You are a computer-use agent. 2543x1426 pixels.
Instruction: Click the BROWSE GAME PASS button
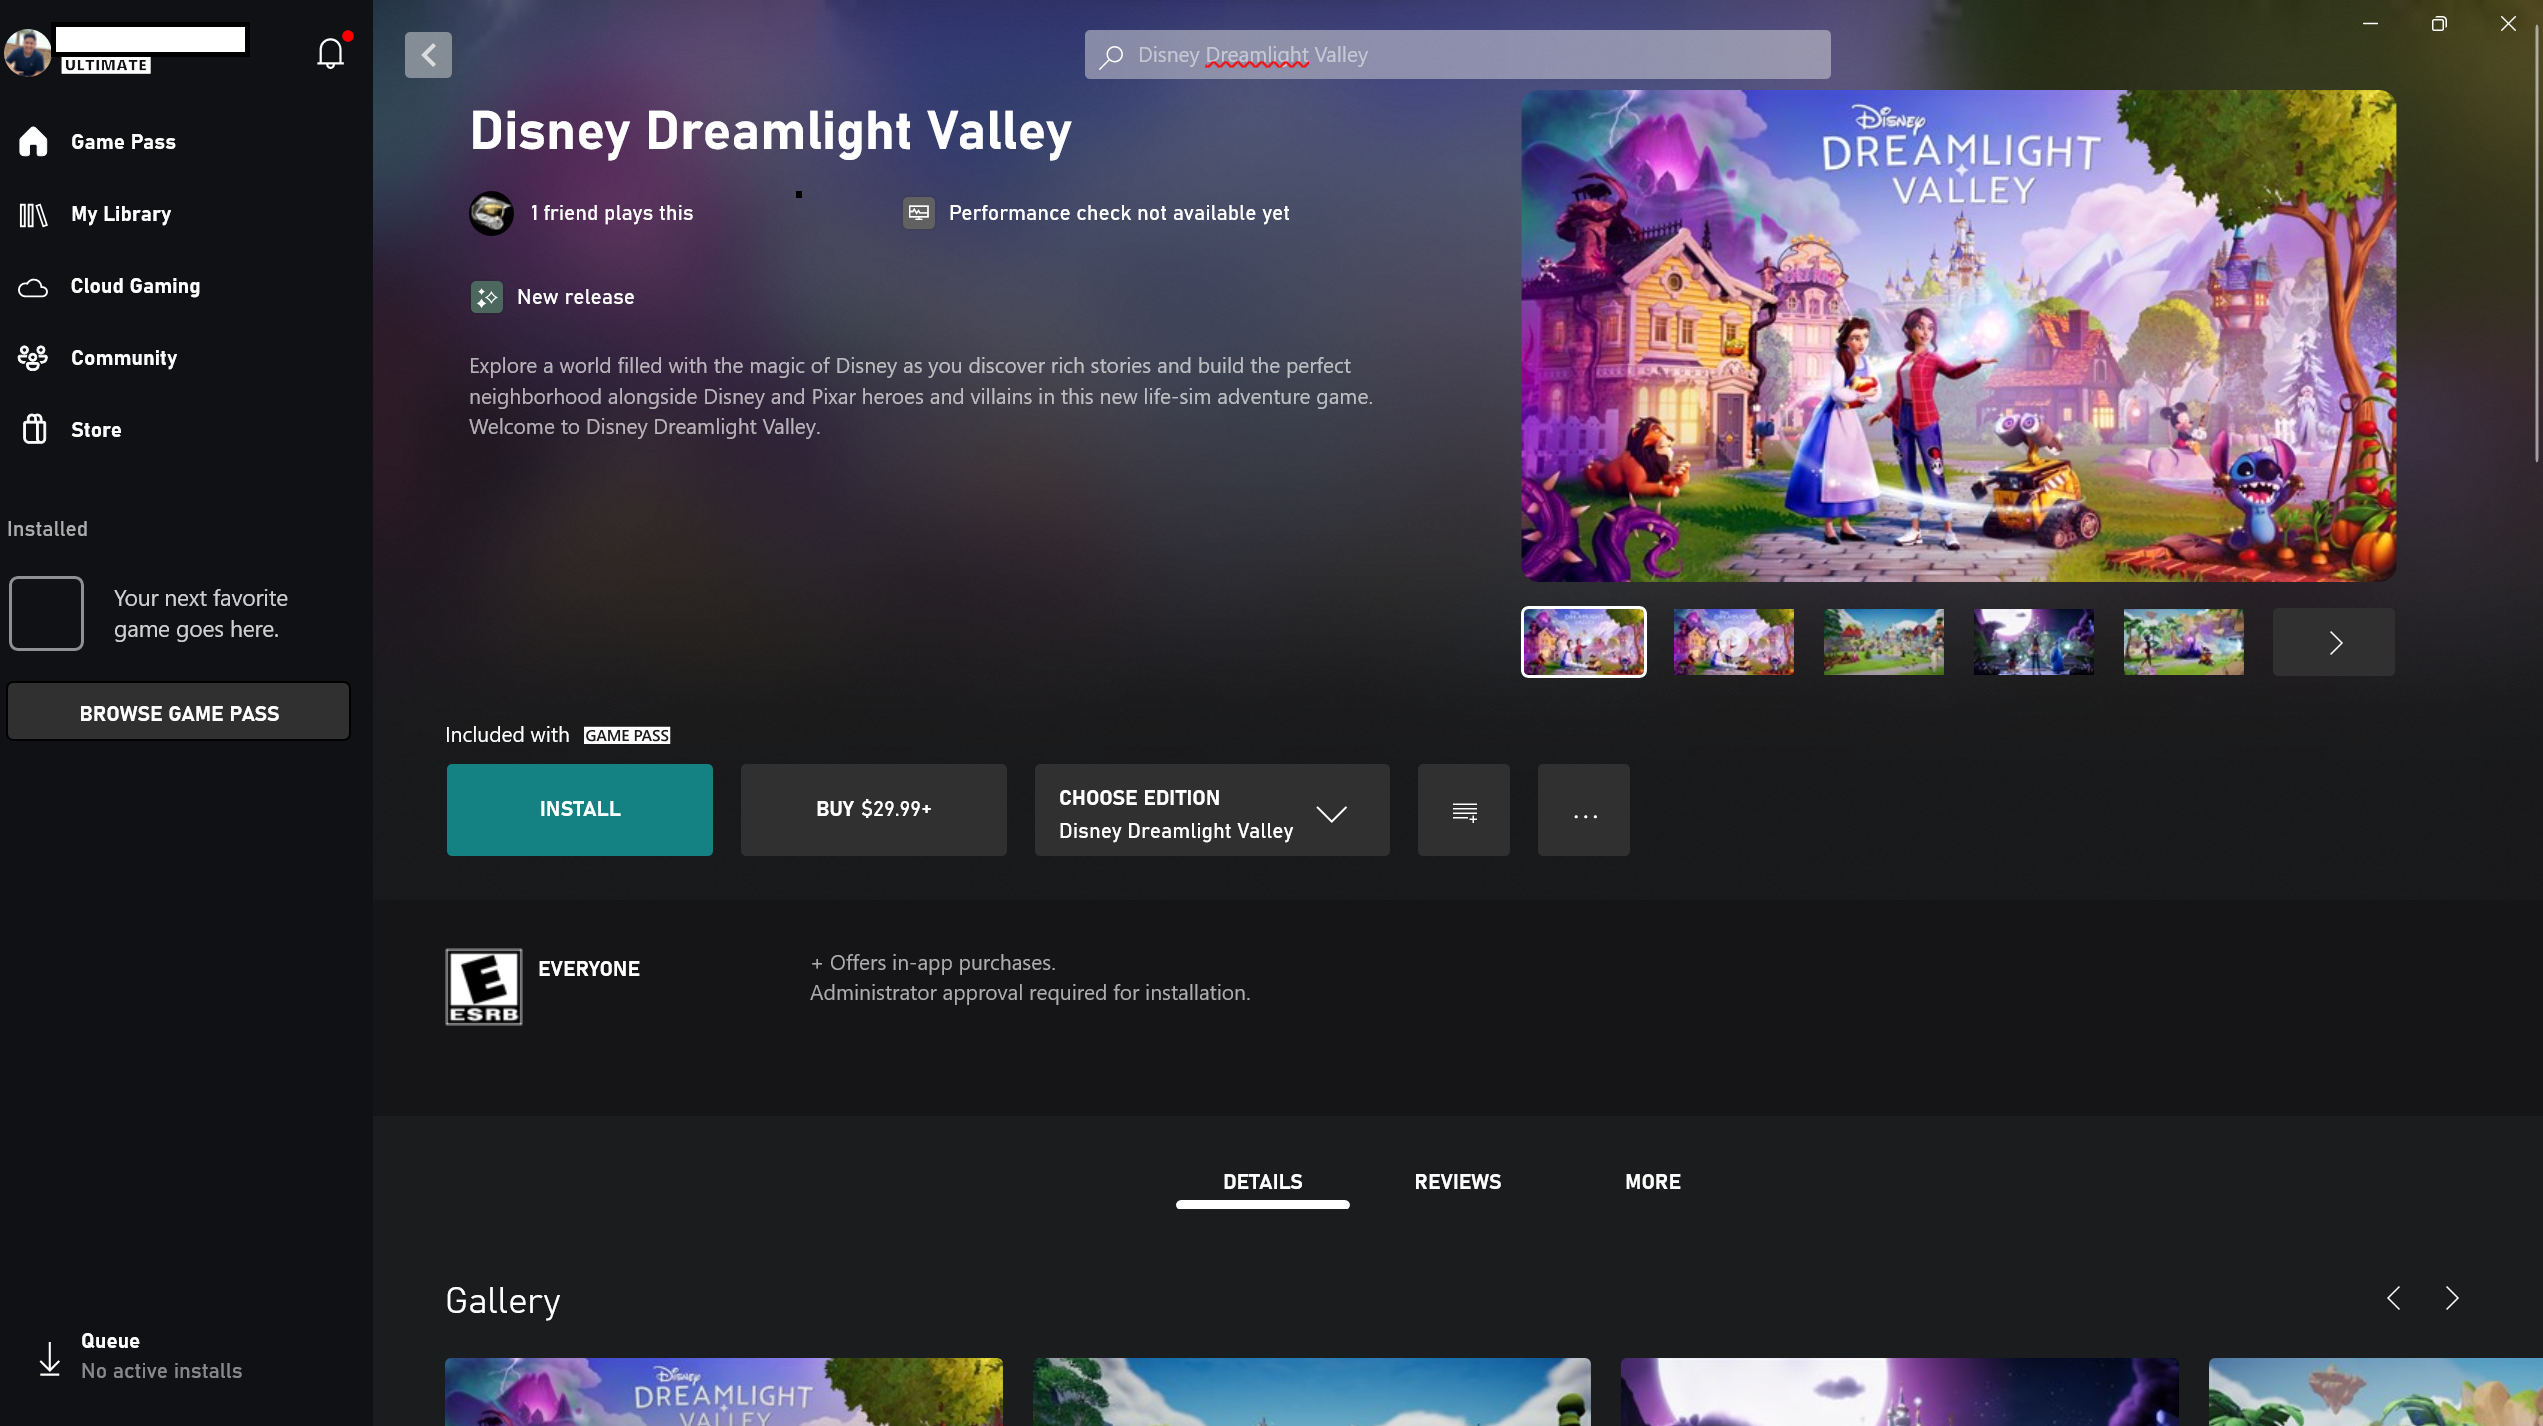tap(178, 711)
